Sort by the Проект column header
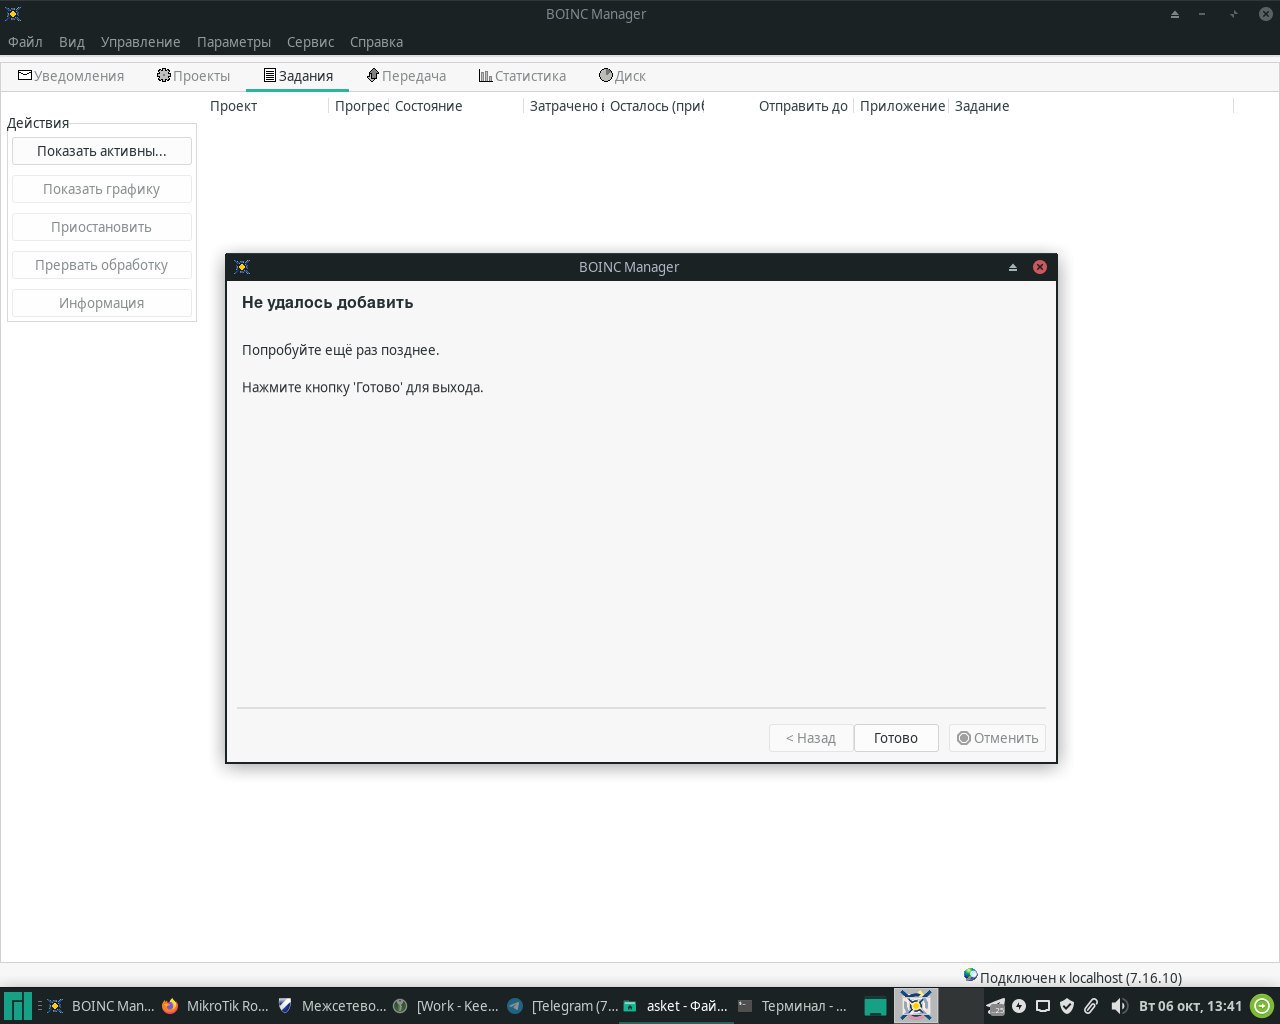Image resolution: width=1280 pixels, height=1024 pixels. [x=268, y=106]
